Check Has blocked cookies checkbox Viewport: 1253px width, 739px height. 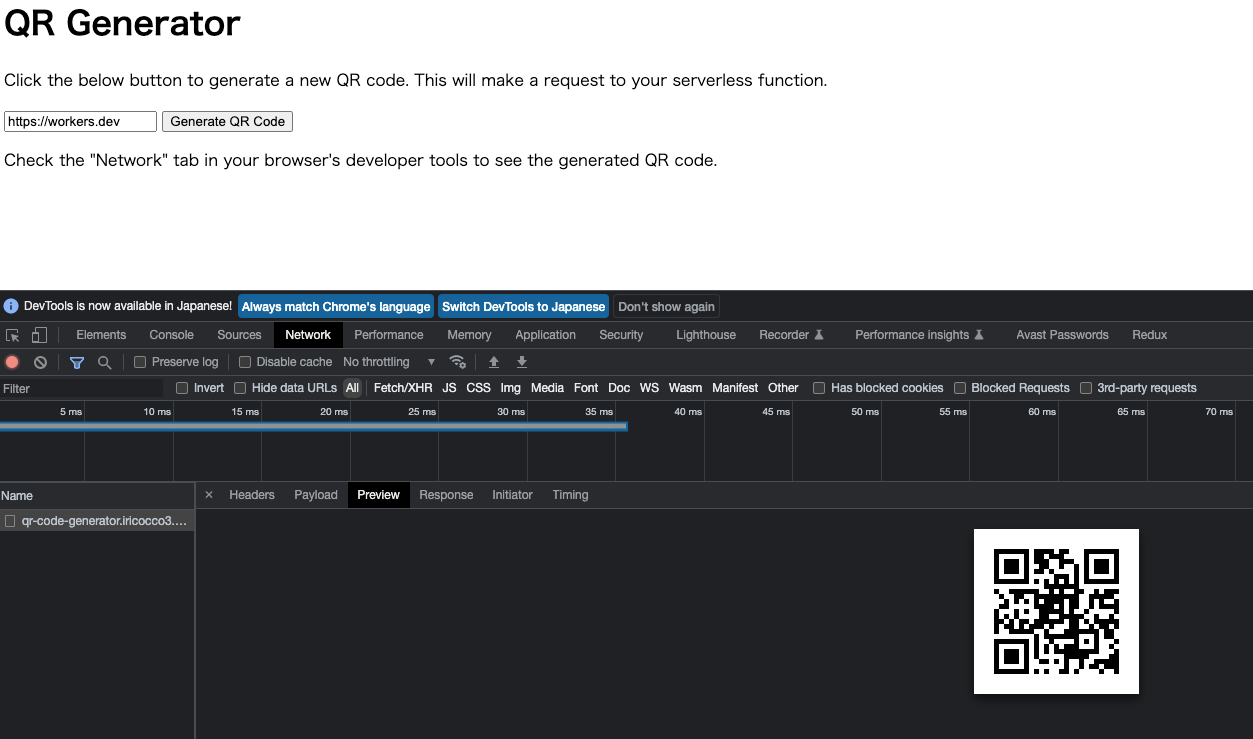click(x=819, y=388)
